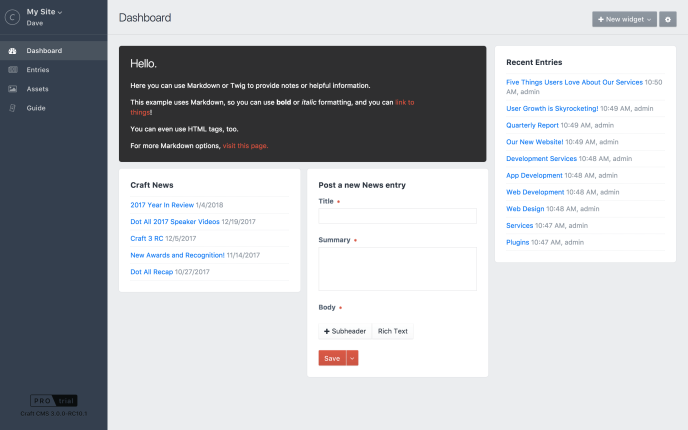Click the PRO trial badge
Image resolution: width=688 pixels, height=430 pixels.
(x=54, y=401)
